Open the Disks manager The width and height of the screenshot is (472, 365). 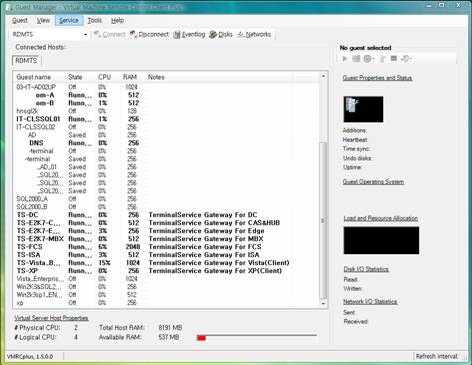(221, 34)
